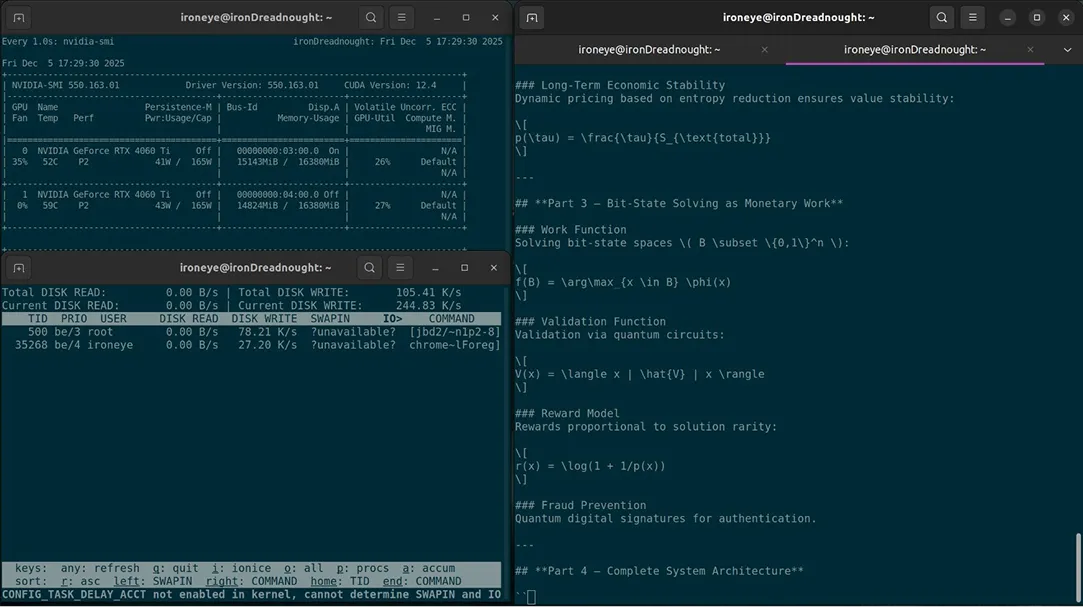The height and width of the screenshot is (607, 1083).
Task: Focus the cursor prompt at bottom of right terminal
Action: [532, 597]
